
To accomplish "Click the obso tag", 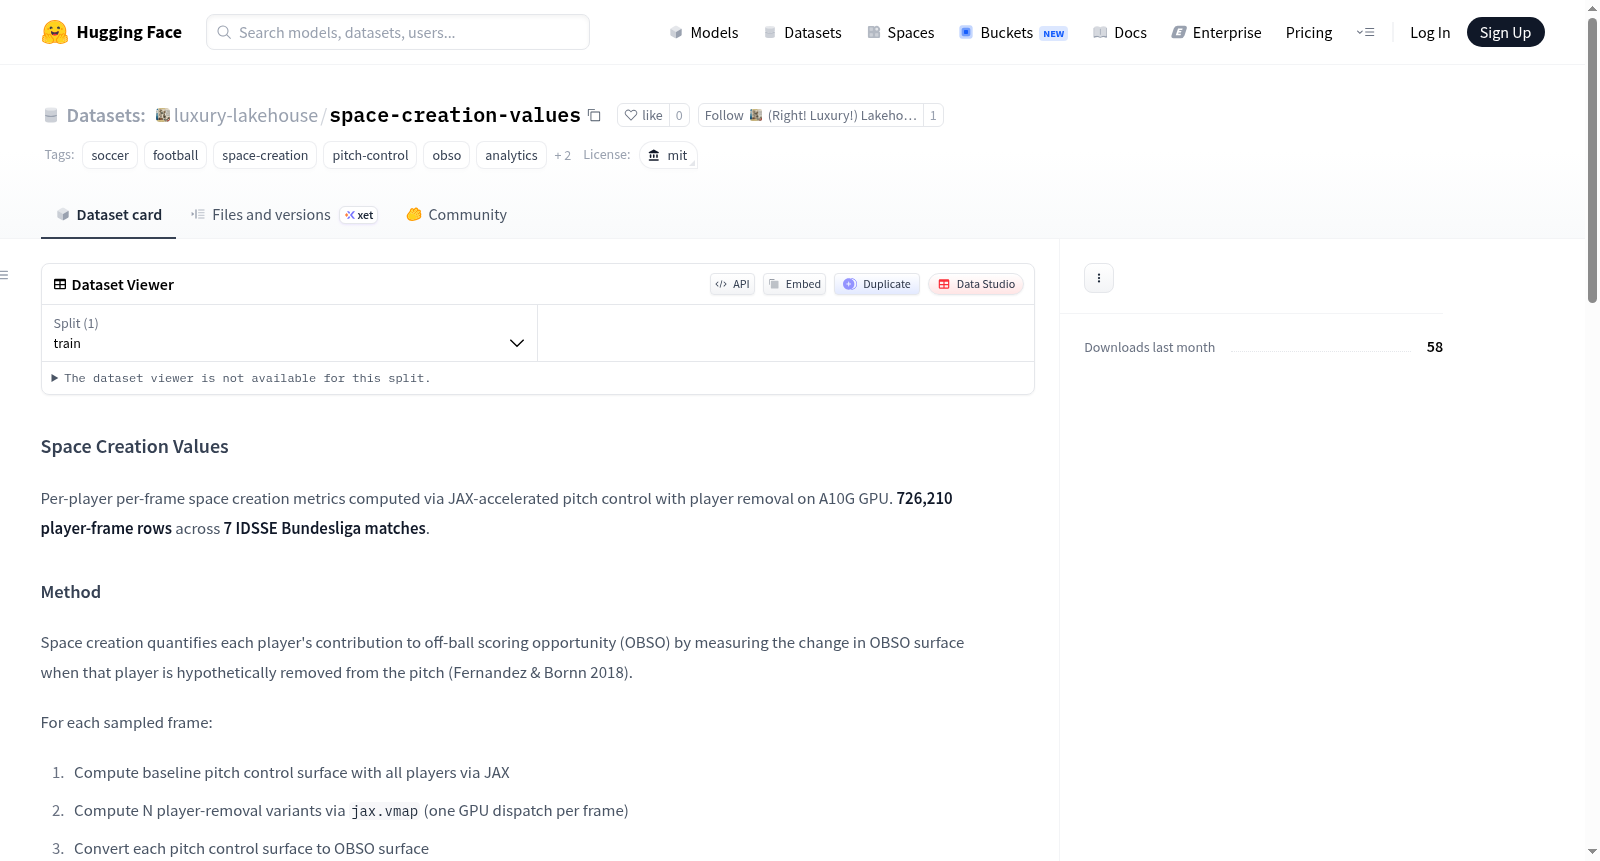I will pos(447,155).
